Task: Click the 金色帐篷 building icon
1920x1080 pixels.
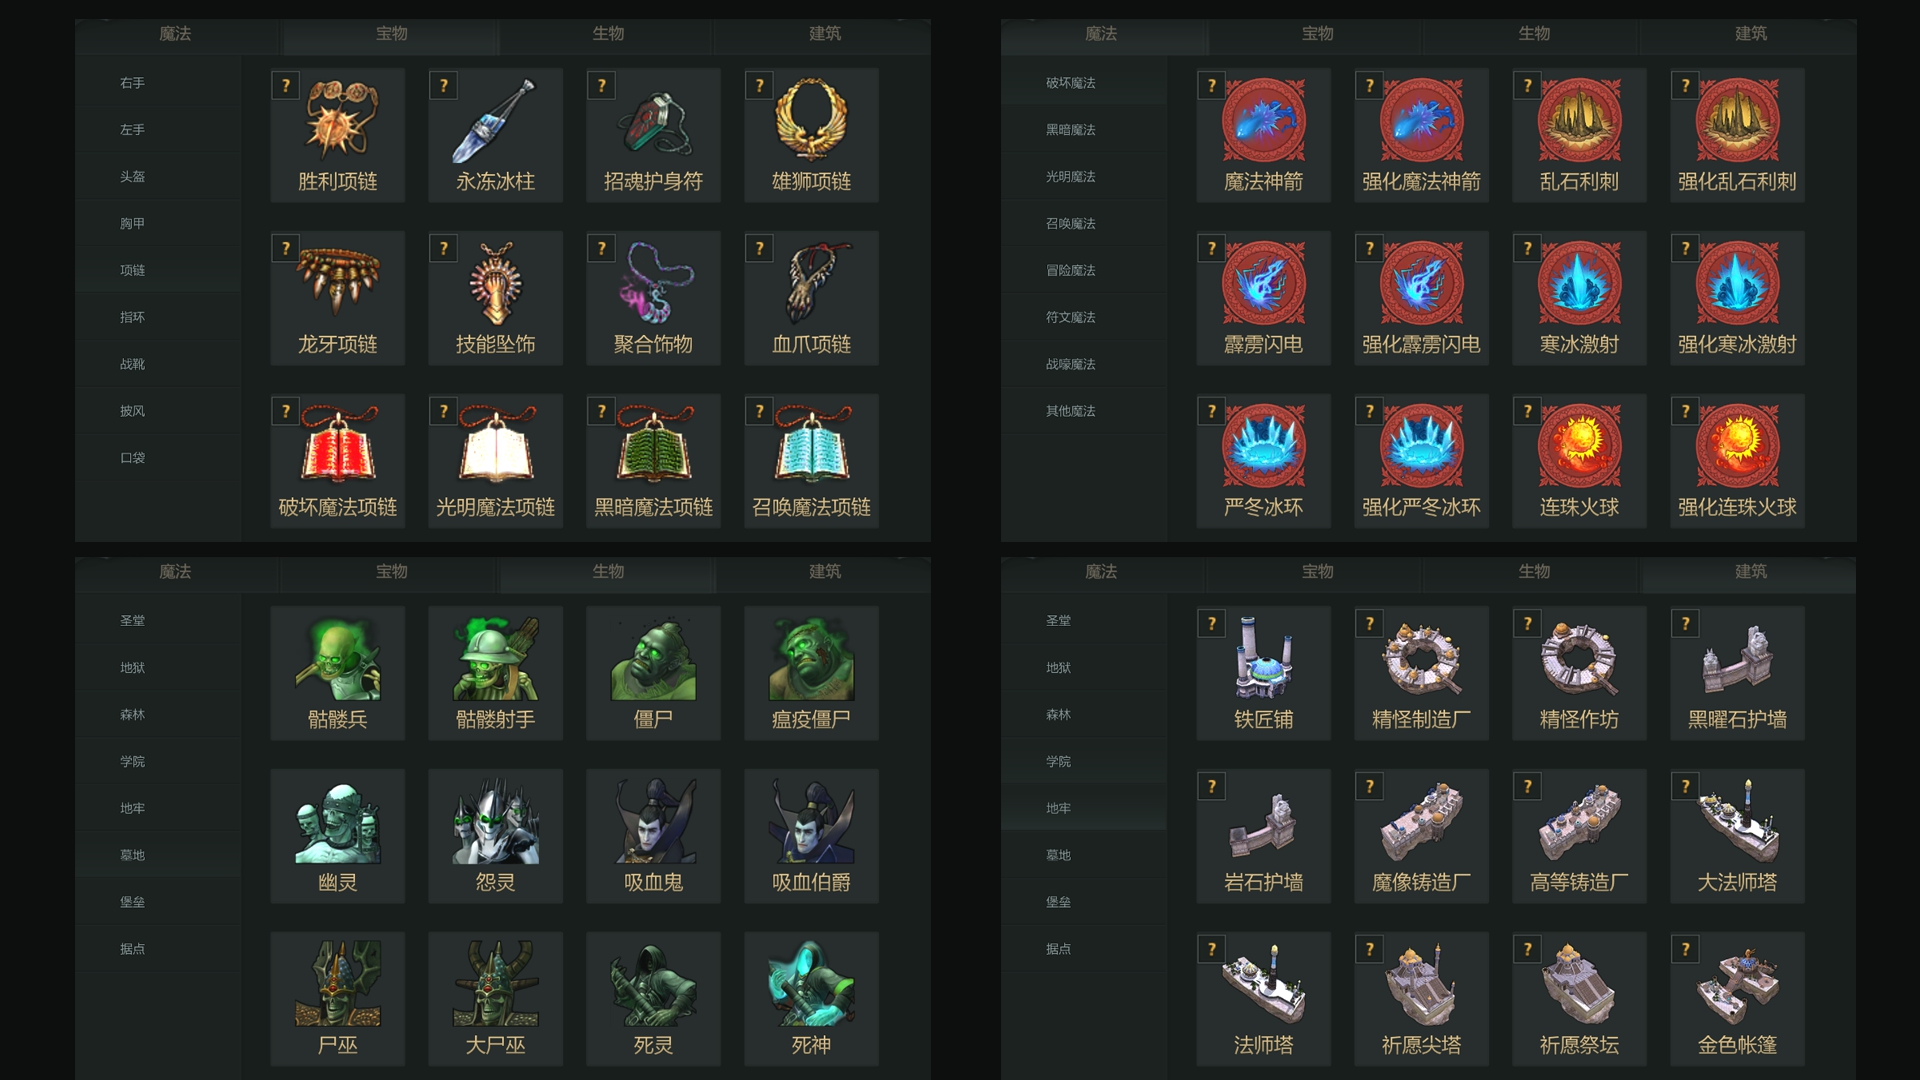Action: click(x=1738, y=985)
